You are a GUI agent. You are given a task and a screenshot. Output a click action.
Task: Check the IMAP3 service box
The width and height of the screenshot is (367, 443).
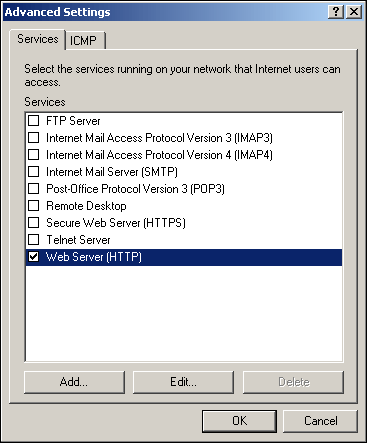[33, 137]
